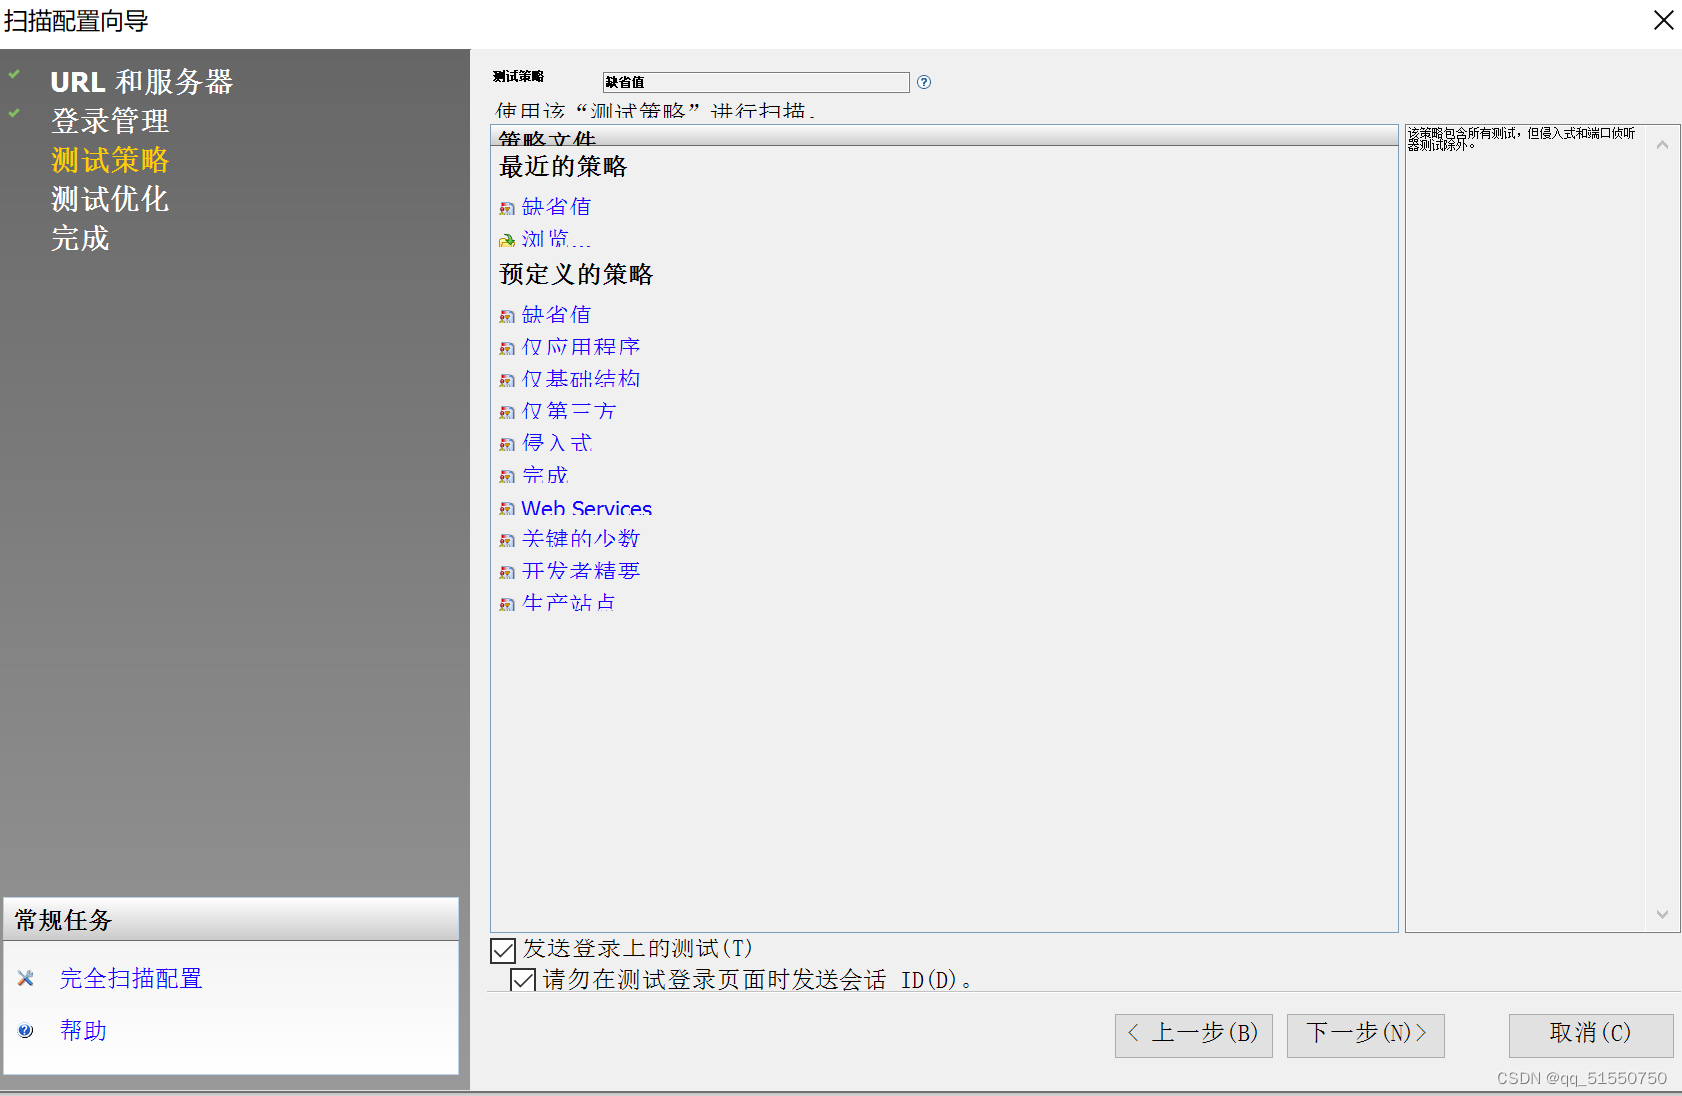Choose the 仅基础结构 policy
Viewport: 1682px width, 1096px height.
[x=581, y=379]
